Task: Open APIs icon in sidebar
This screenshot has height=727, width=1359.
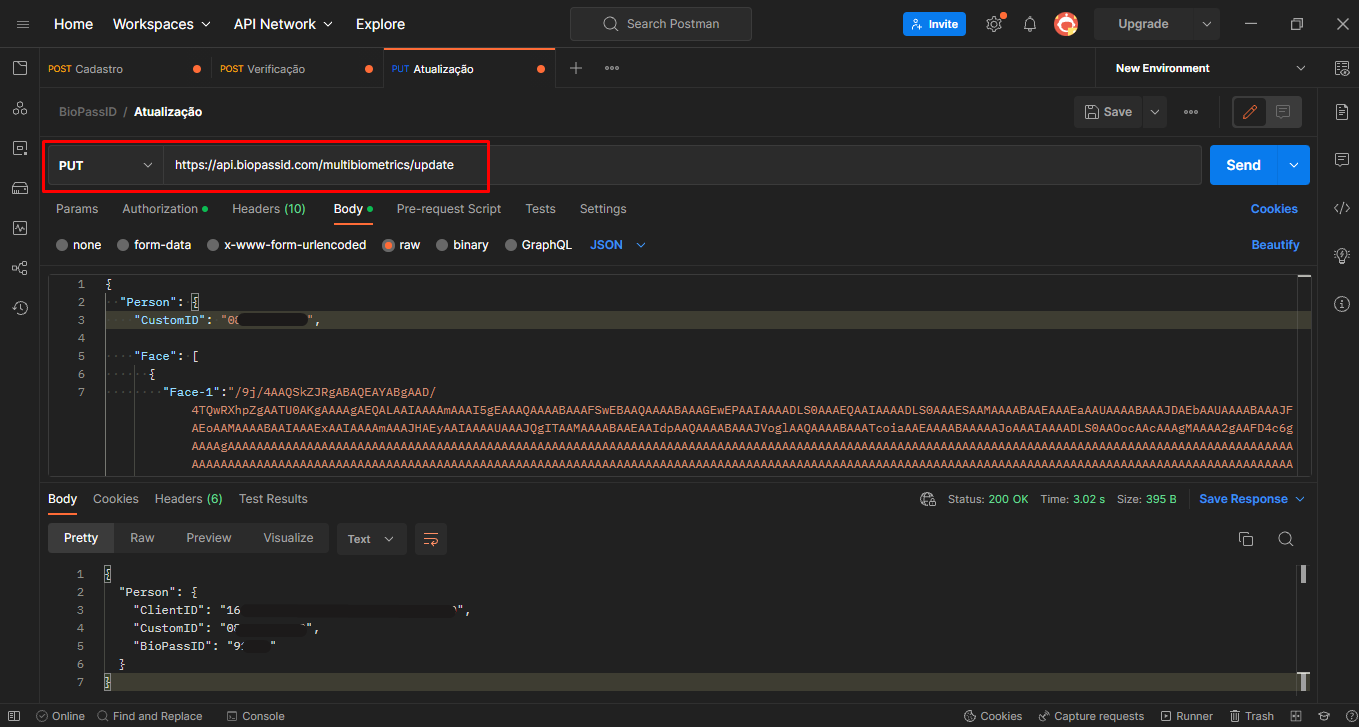Action: pos(20,108)
